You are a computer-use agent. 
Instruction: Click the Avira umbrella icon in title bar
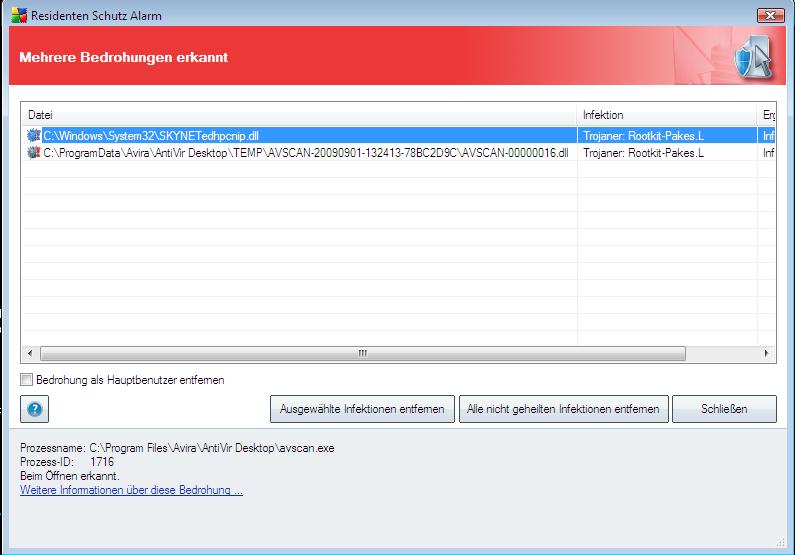tap(19, 15)
